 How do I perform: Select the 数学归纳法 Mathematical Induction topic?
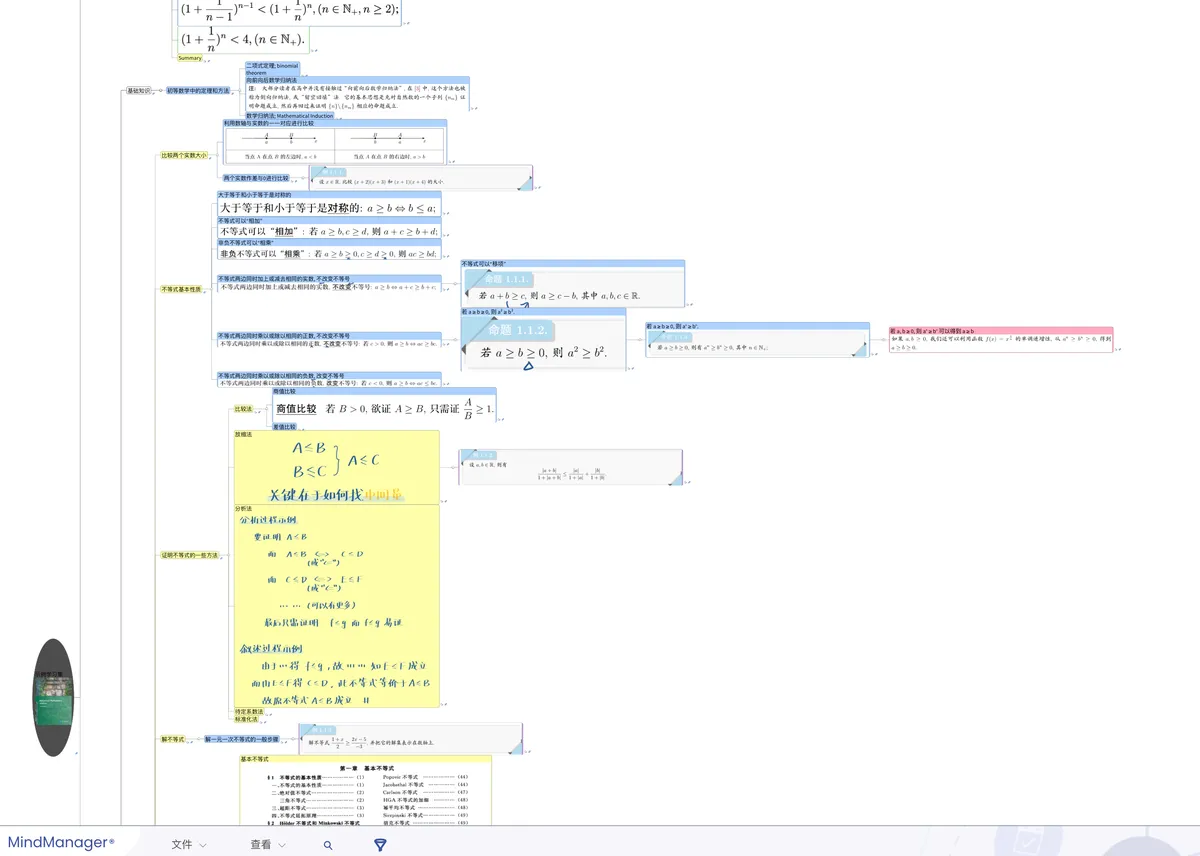(290, 116)
